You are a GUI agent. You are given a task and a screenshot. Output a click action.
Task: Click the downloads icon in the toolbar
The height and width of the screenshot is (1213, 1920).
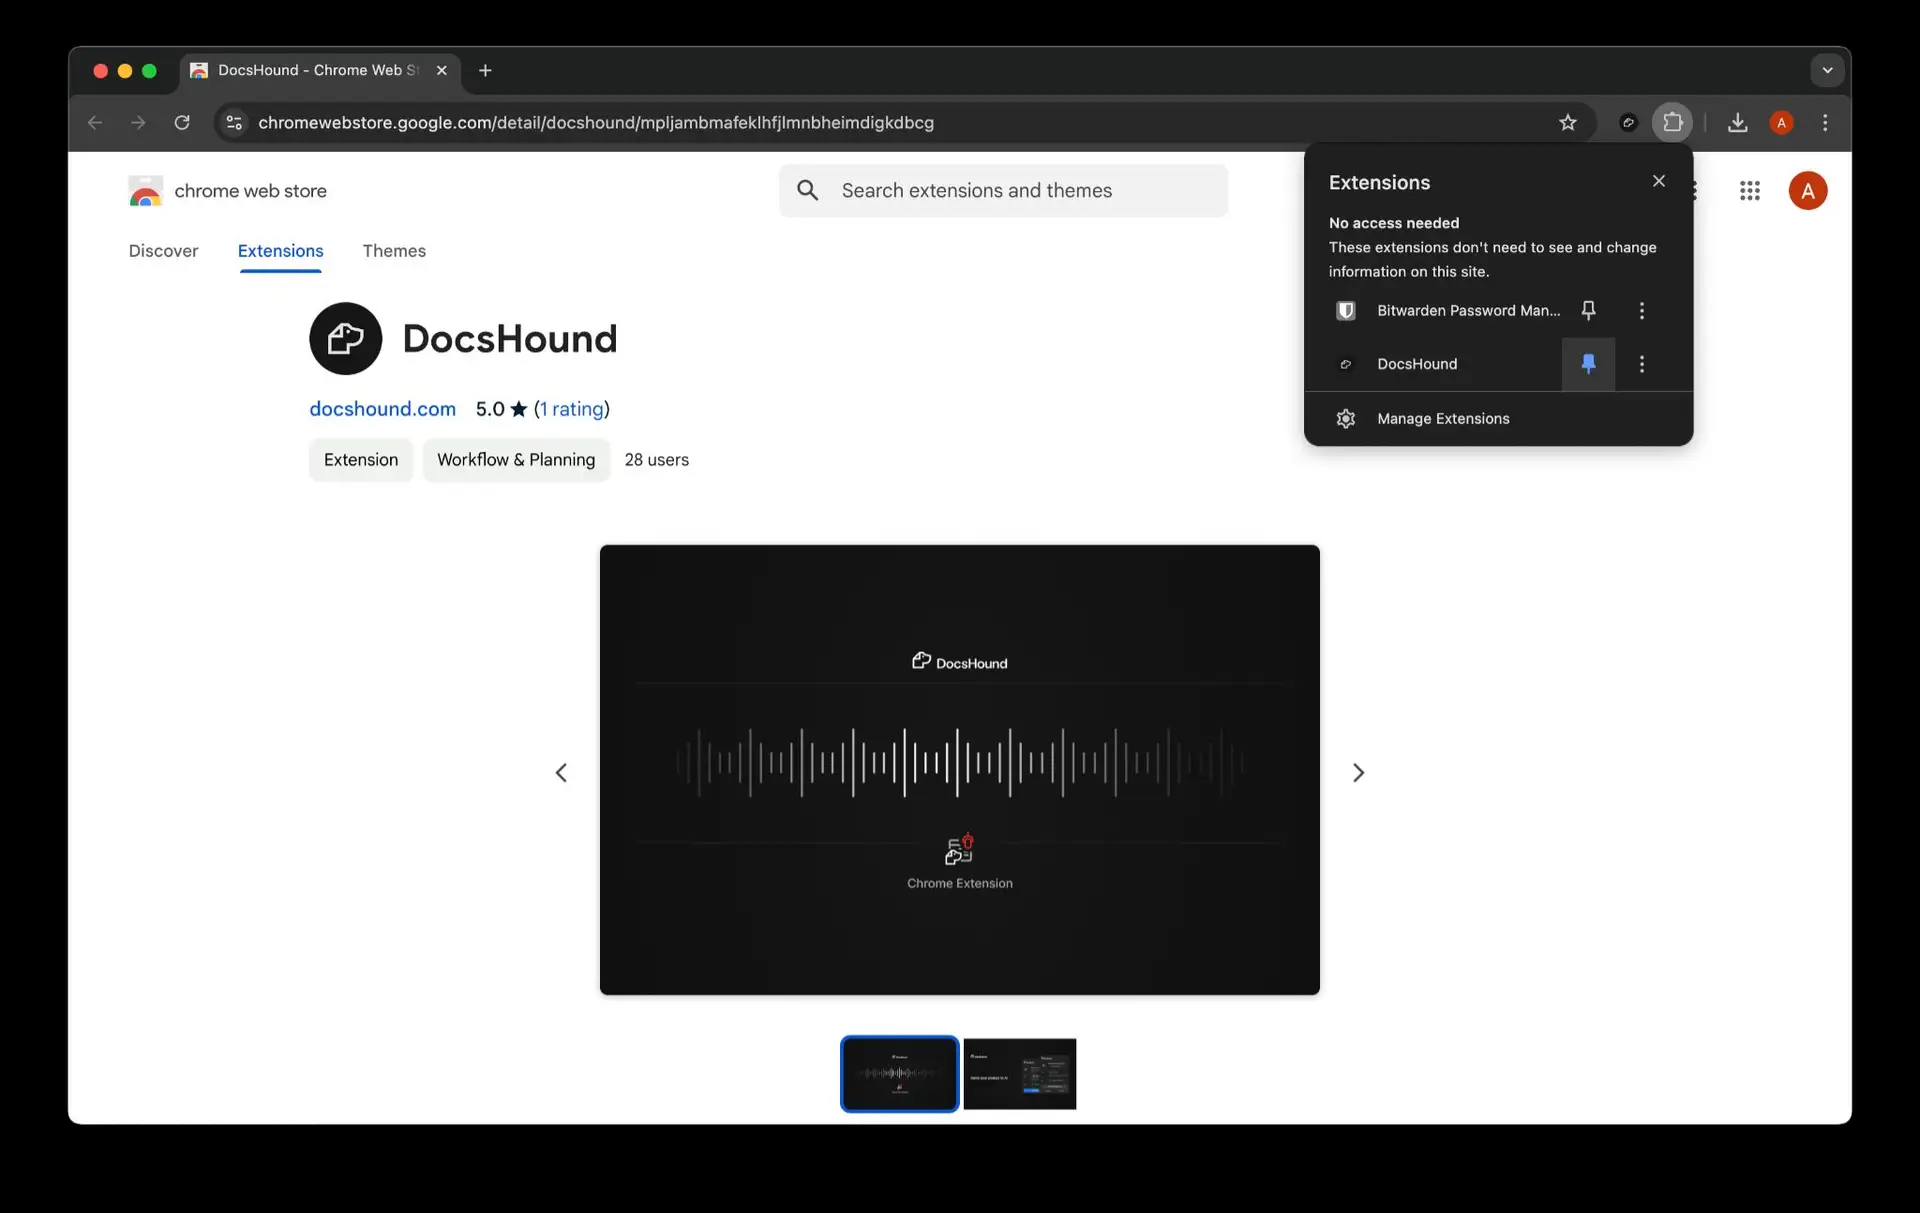point(1737,123)
